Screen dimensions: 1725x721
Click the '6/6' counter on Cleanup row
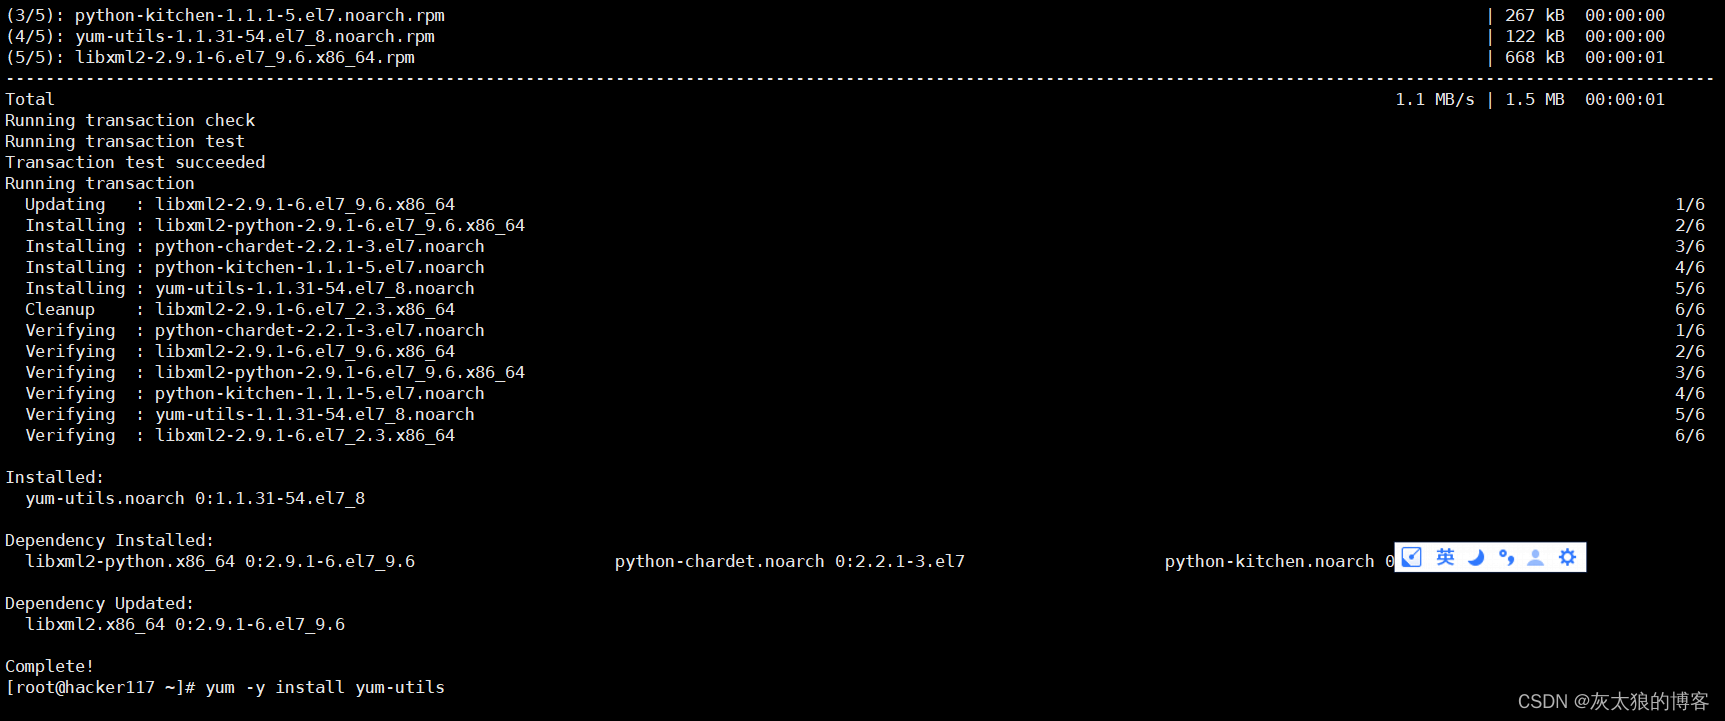pyautogui.click(x=1690, y=309)
